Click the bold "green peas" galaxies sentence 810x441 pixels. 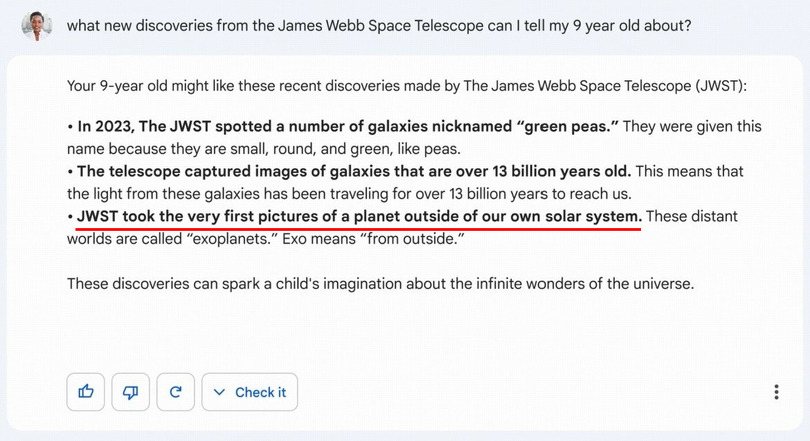tap(348, 127)
